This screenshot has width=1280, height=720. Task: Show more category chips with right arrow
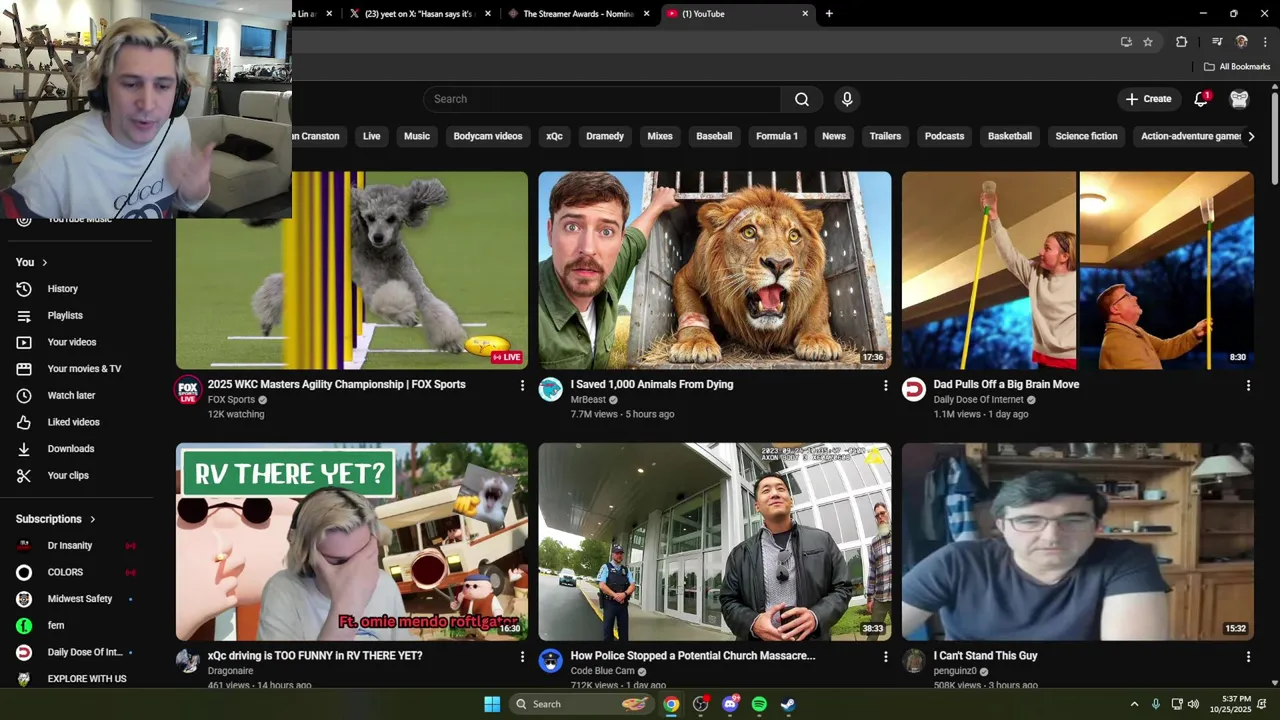pyautogui.click(x=1251, y=136)
